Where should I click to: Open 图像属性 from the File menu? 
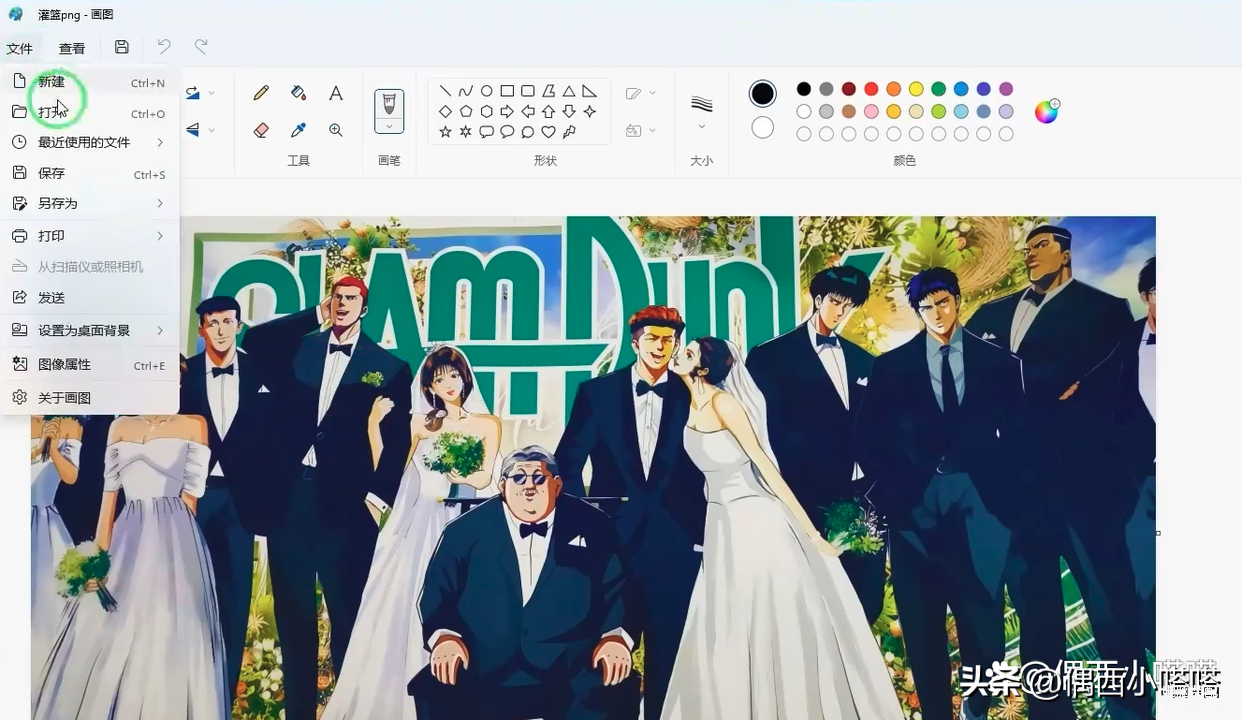90,365
